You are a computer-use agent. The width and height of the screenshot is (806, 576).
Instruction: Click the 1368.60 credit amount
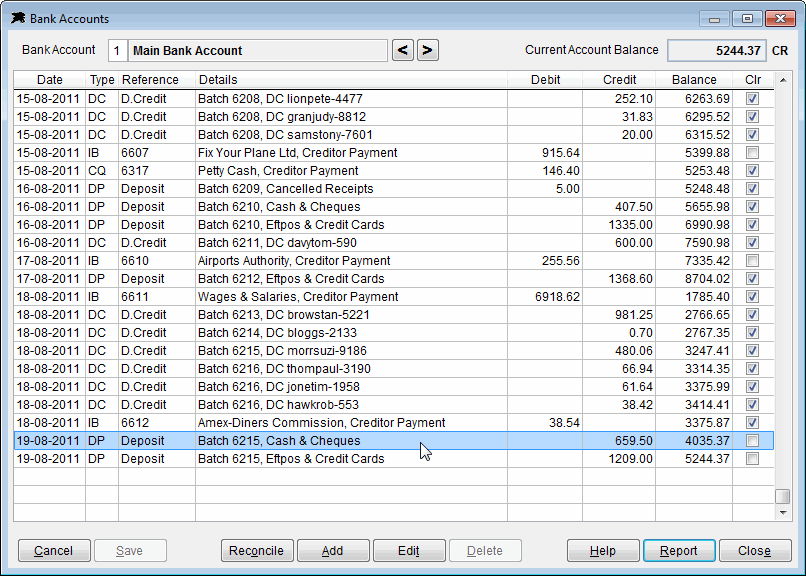pyautogui.click(x=630, y=278)
